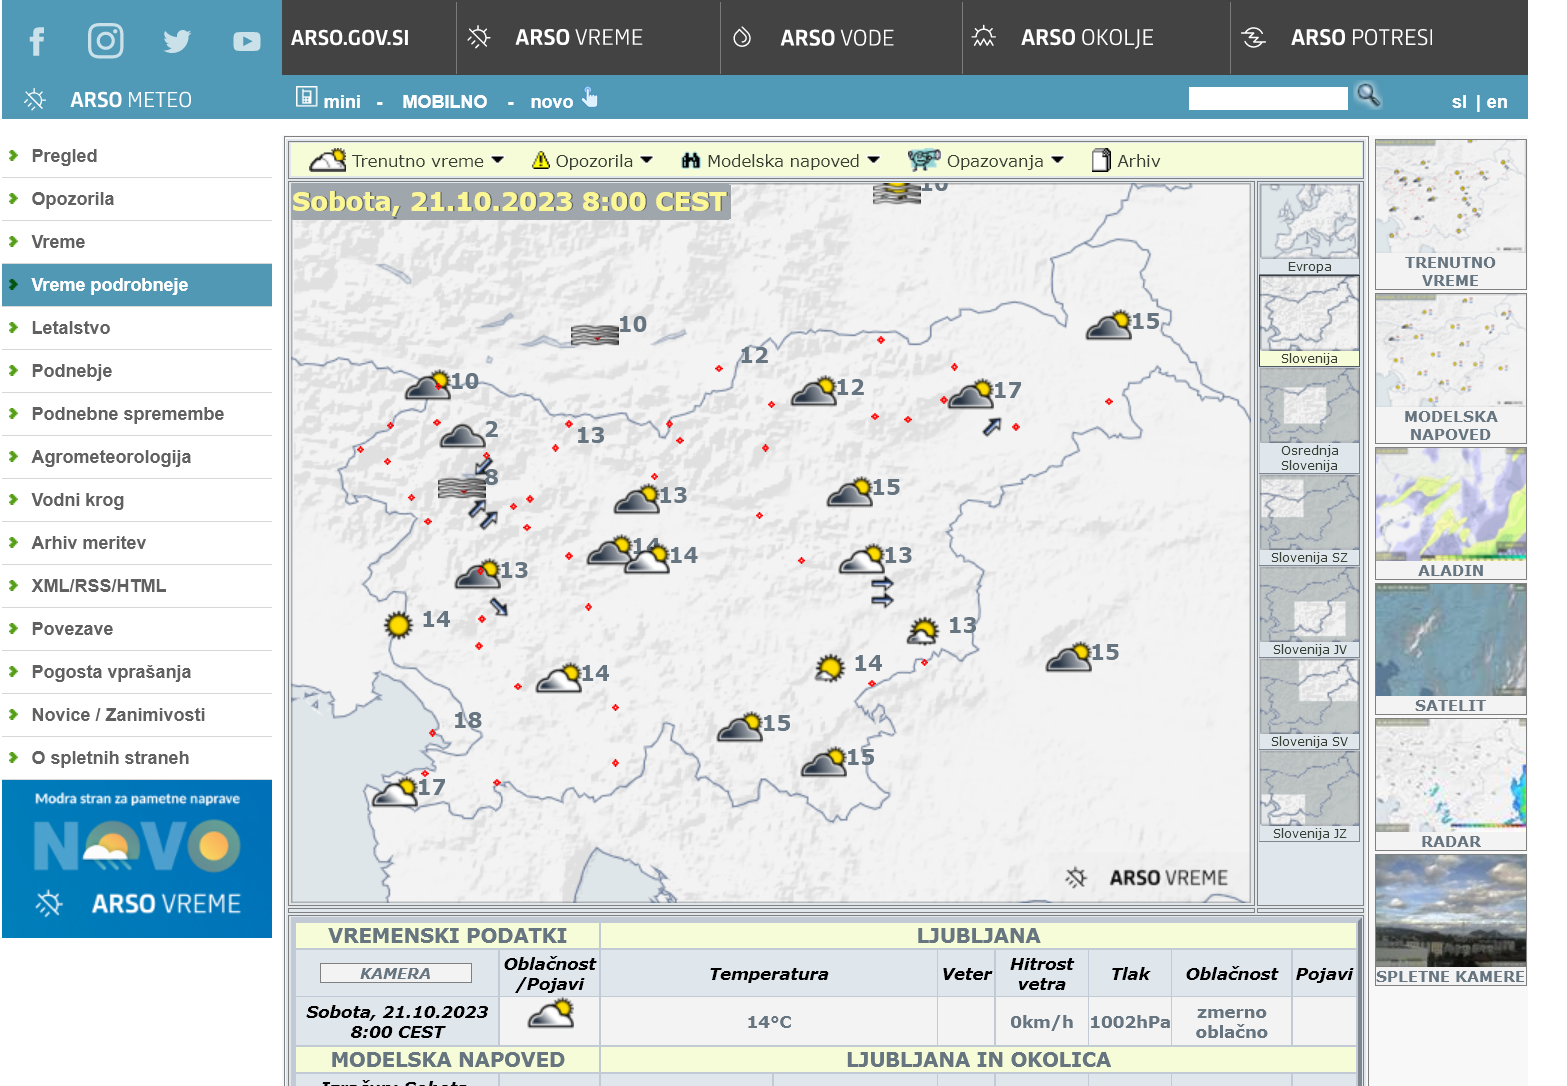Click the mini version calculator icon
Viewport: 1567px width, 1086px height.
click(x=307, y=97)
